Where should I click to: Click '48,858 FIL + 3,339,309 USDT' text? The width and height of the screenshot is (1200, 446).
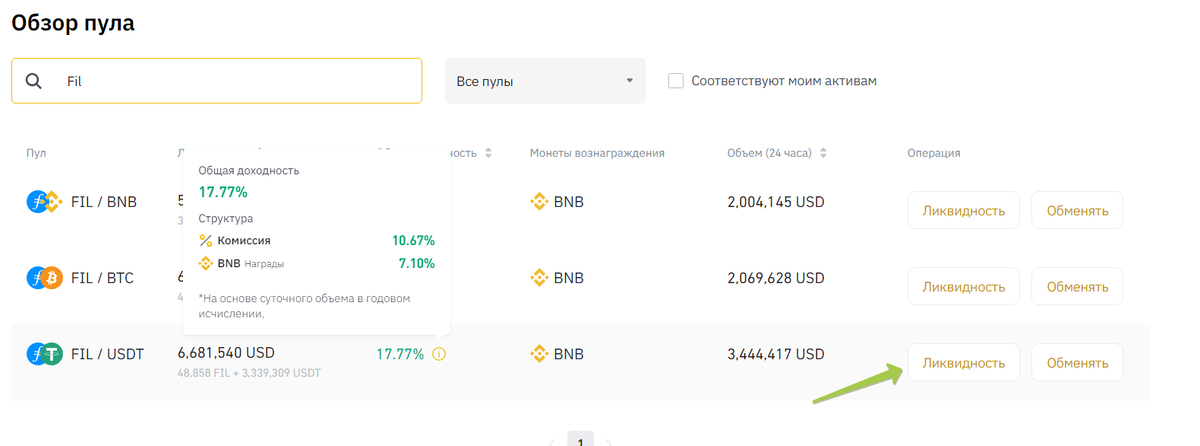249,373
